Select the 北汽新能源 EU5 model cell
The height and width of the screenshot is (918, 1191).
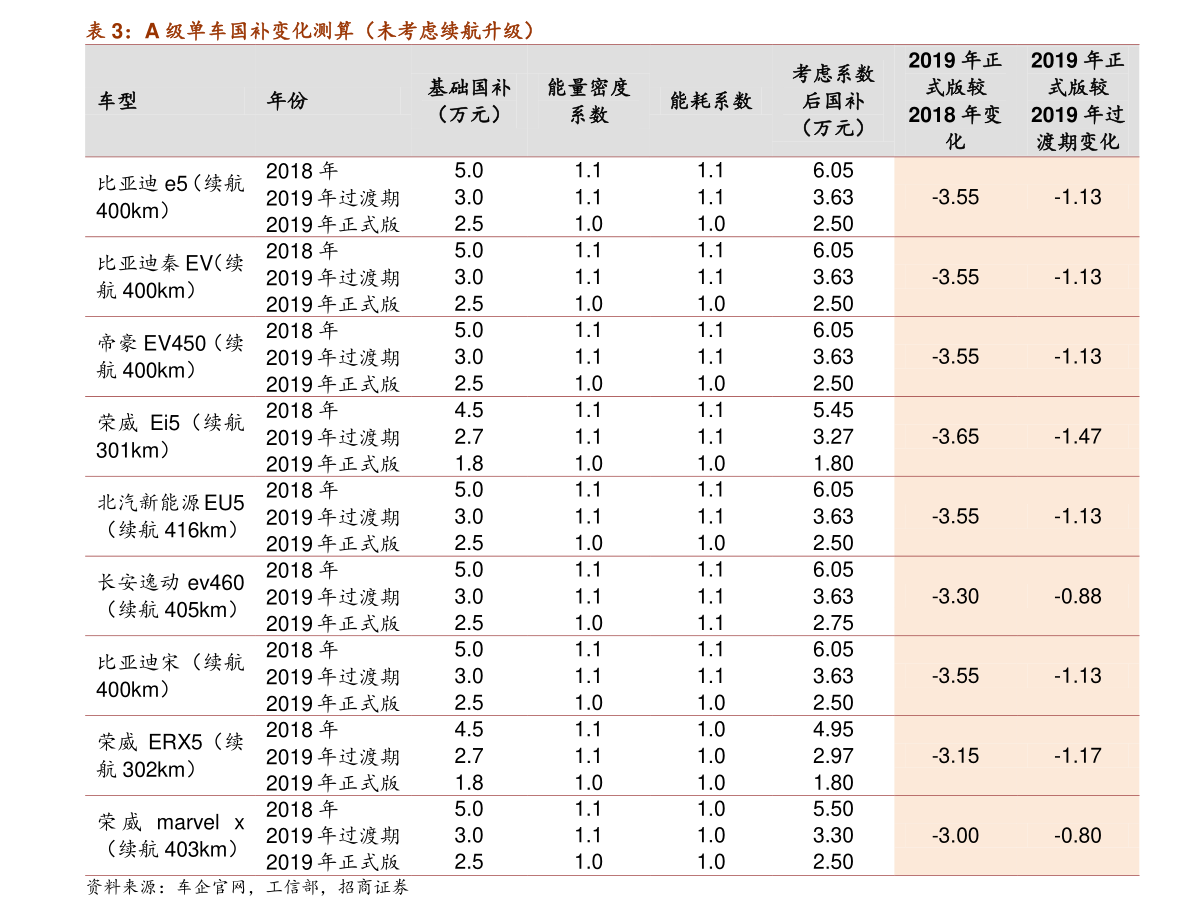coord(171,516)
